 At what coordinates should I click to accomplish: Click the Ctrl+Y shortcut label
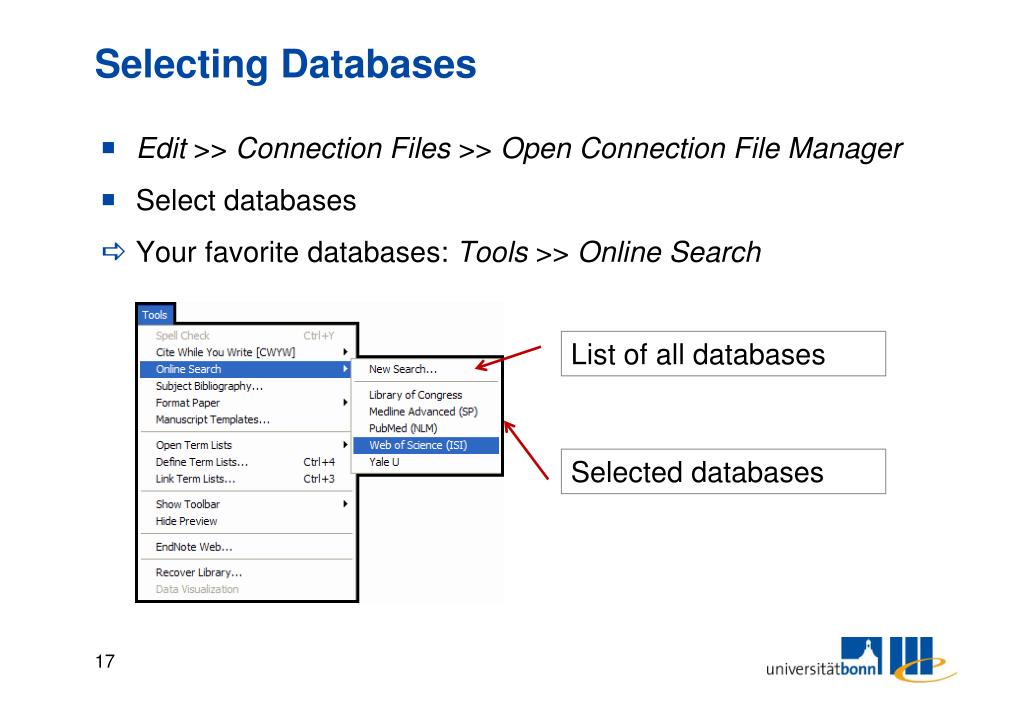click(319, 335)
